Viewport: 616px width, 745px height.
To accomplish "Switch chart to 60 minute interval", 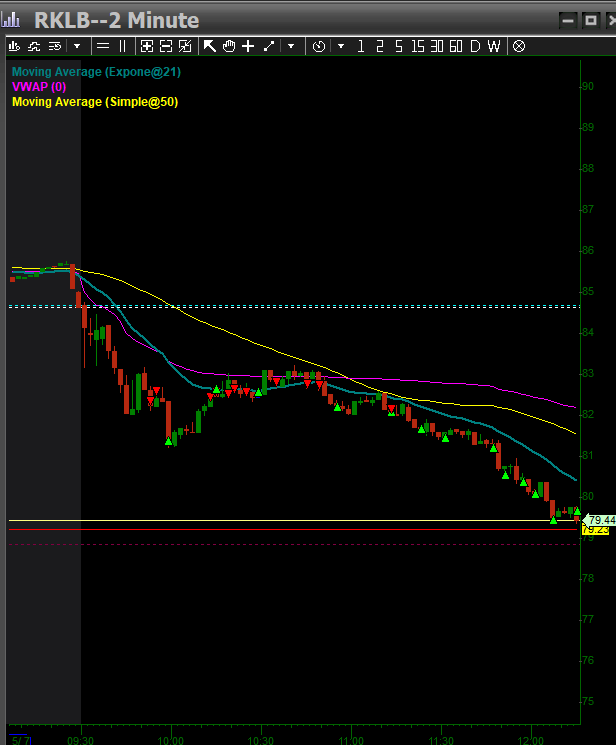I will pos(456,46).
